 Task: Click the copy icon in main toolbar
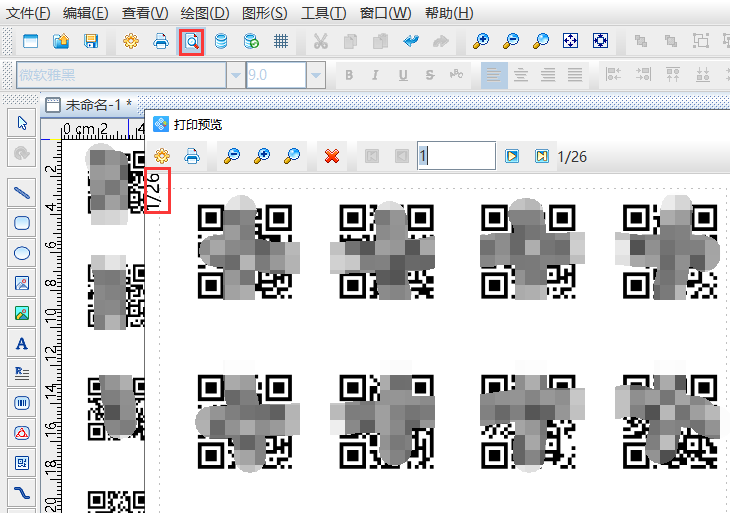350,41
